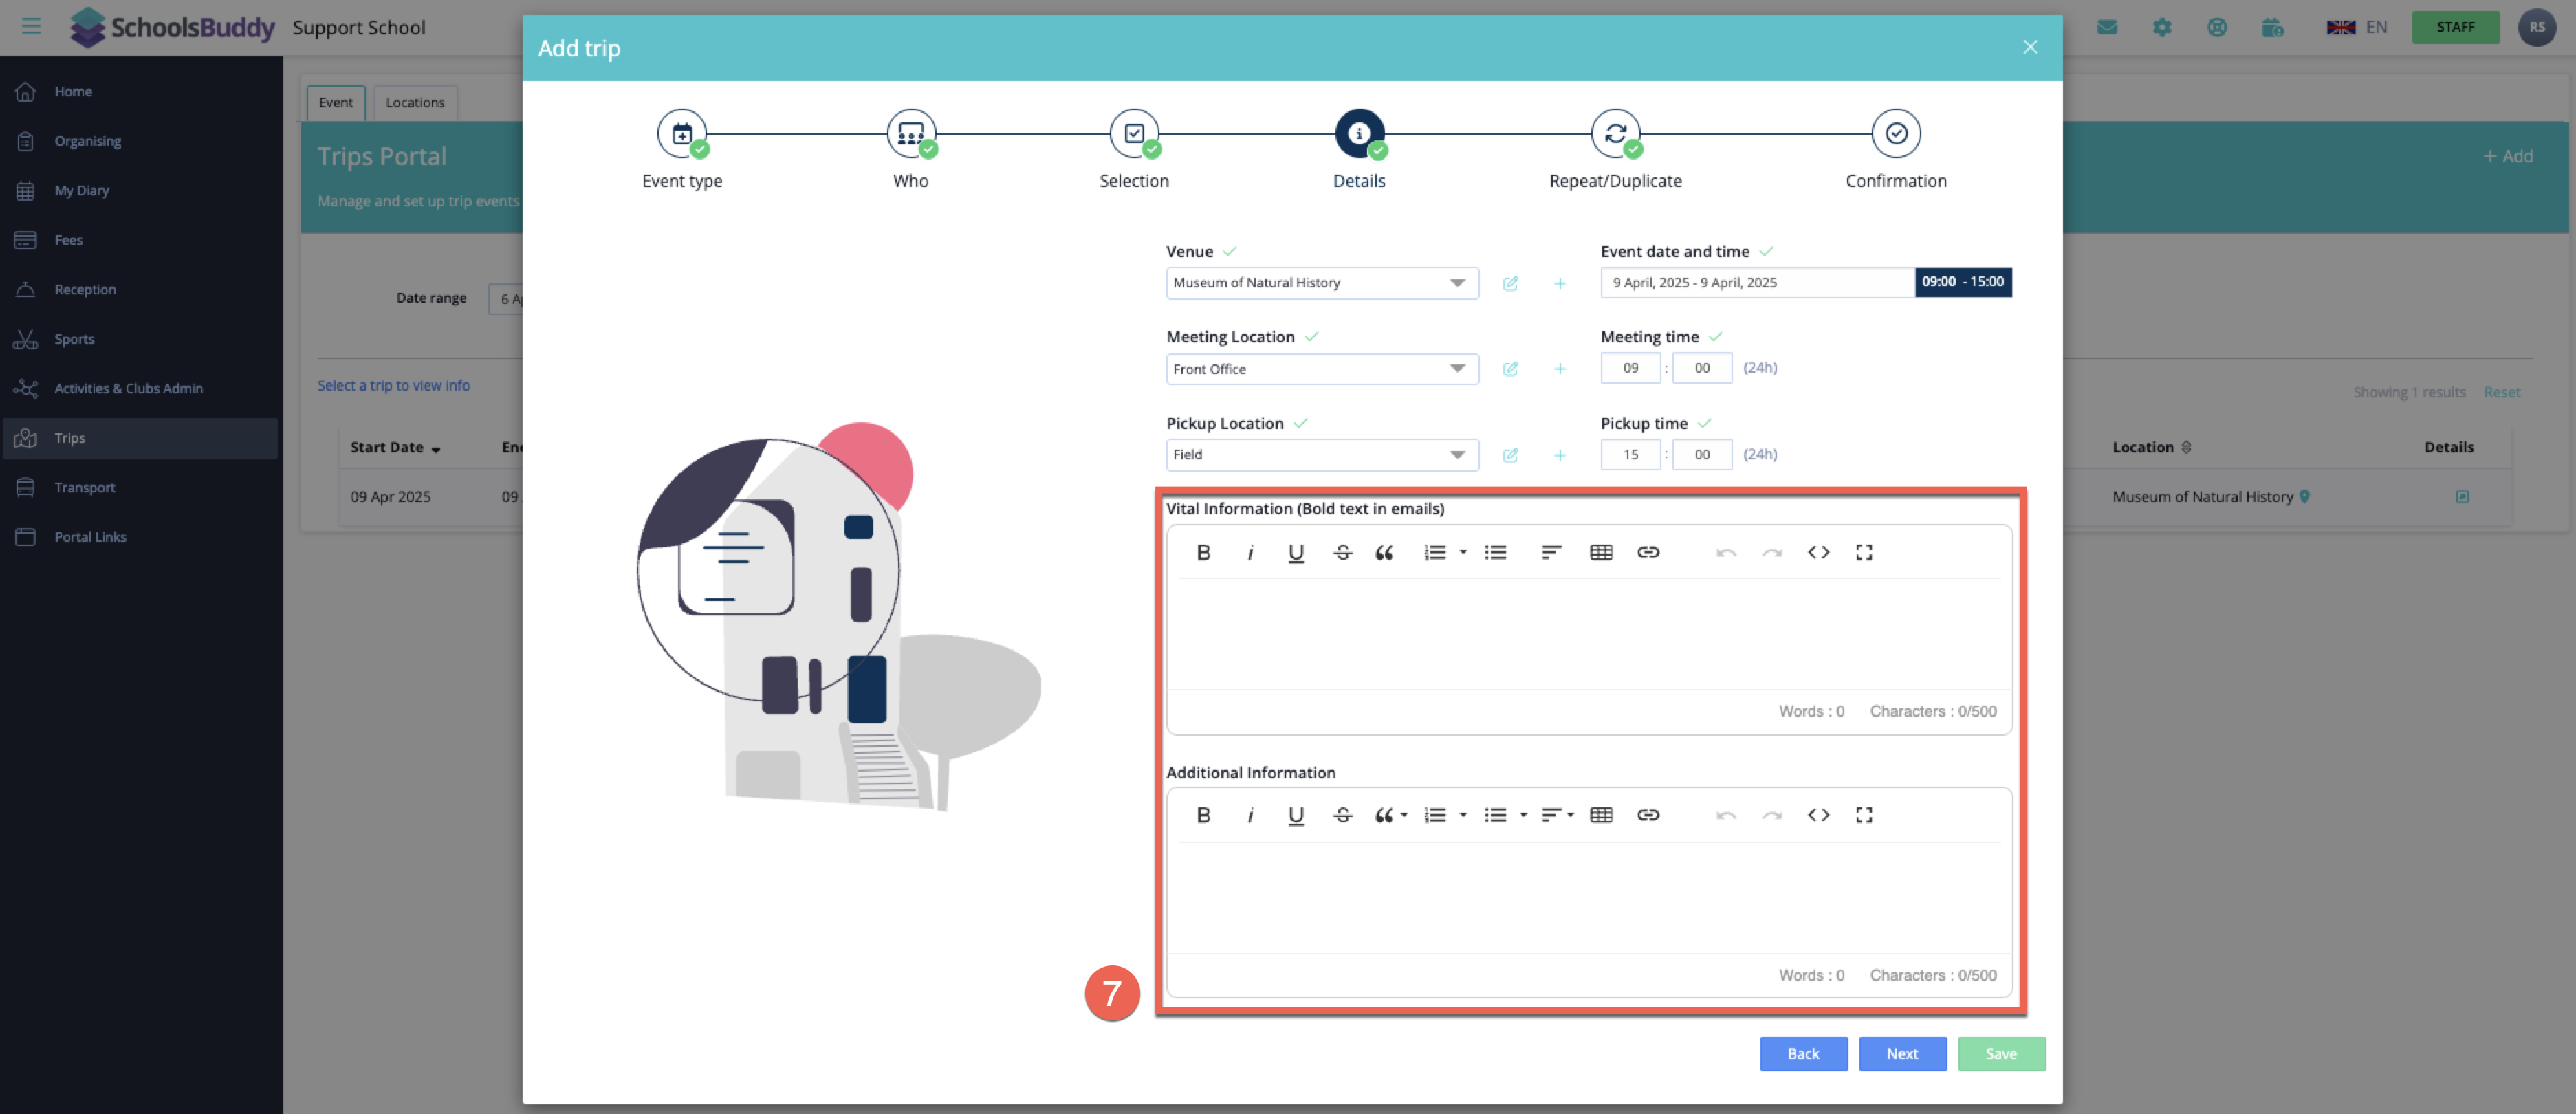Viewport: 2576px width, 1114px height.
Task: Go to the Event type step
Action: click(682, 134)
